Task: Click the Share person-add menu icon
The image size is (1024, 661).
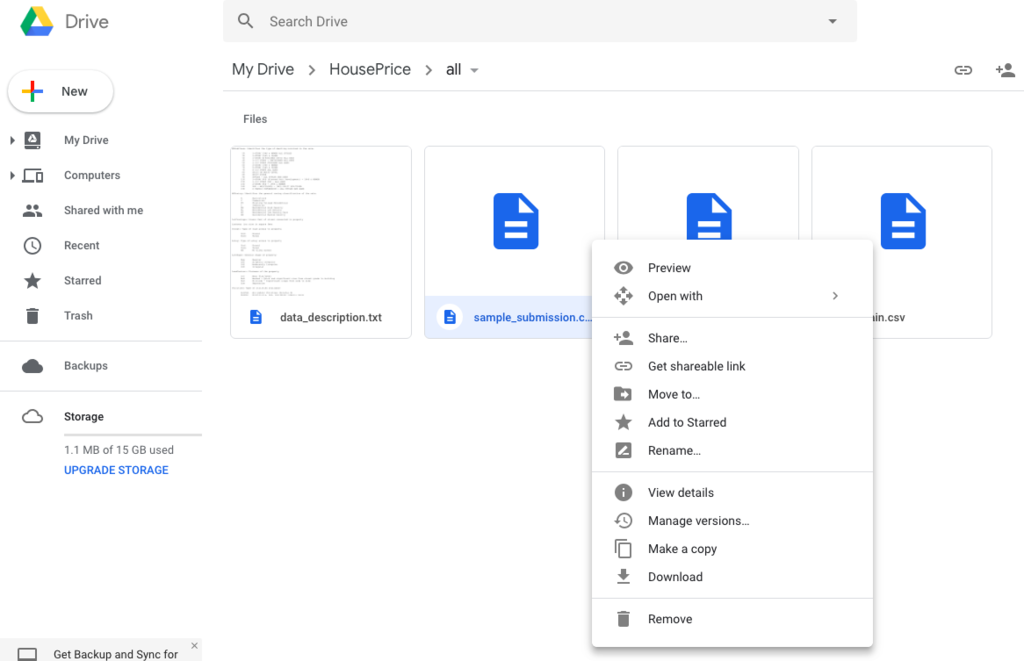Action: point(623,338)
